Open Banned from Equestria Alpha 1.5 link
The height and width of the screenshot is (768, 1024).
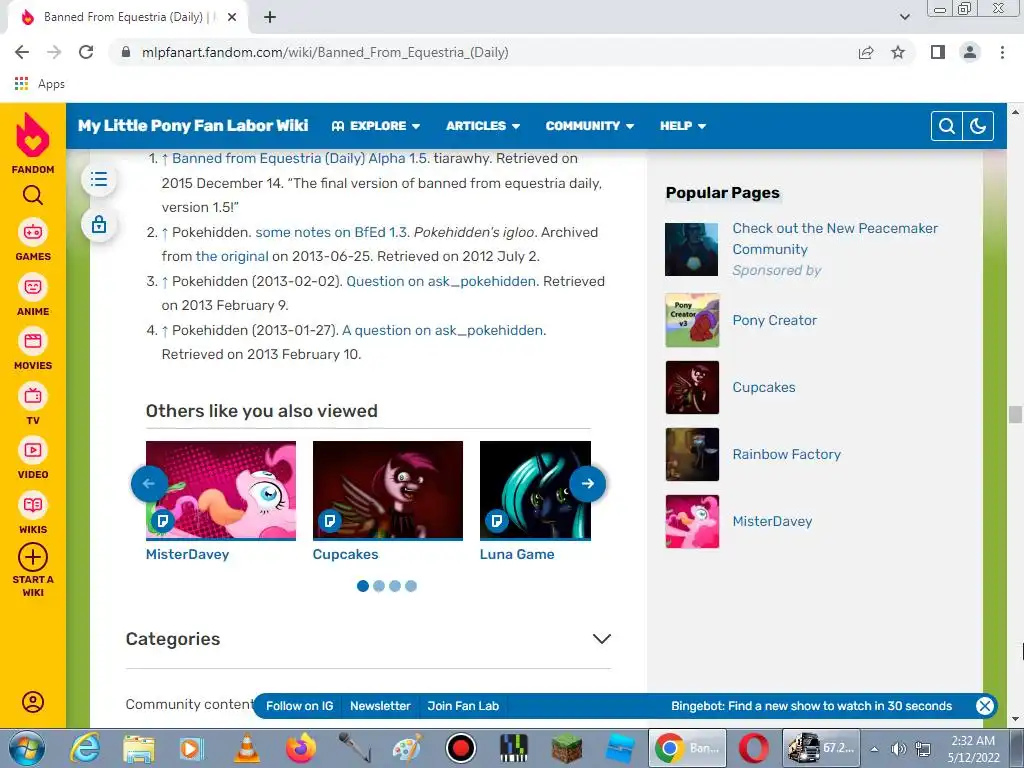pyautogui.click(x=300, y=158)
